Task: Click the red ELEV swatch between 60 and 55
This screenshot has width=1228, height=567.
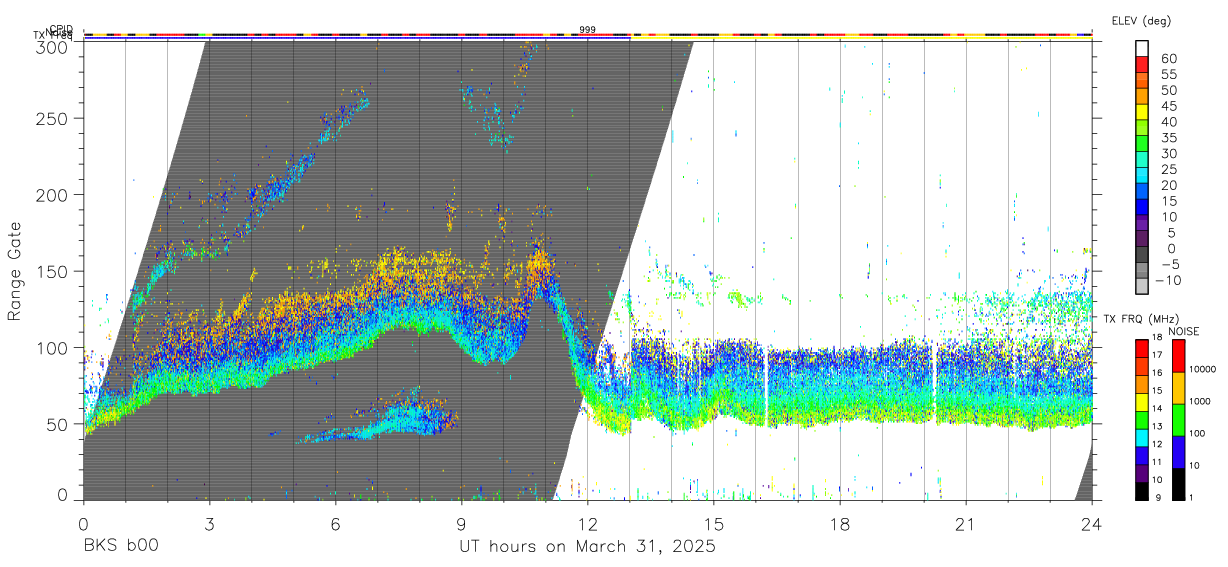Action: click(x=1142, y=64)
